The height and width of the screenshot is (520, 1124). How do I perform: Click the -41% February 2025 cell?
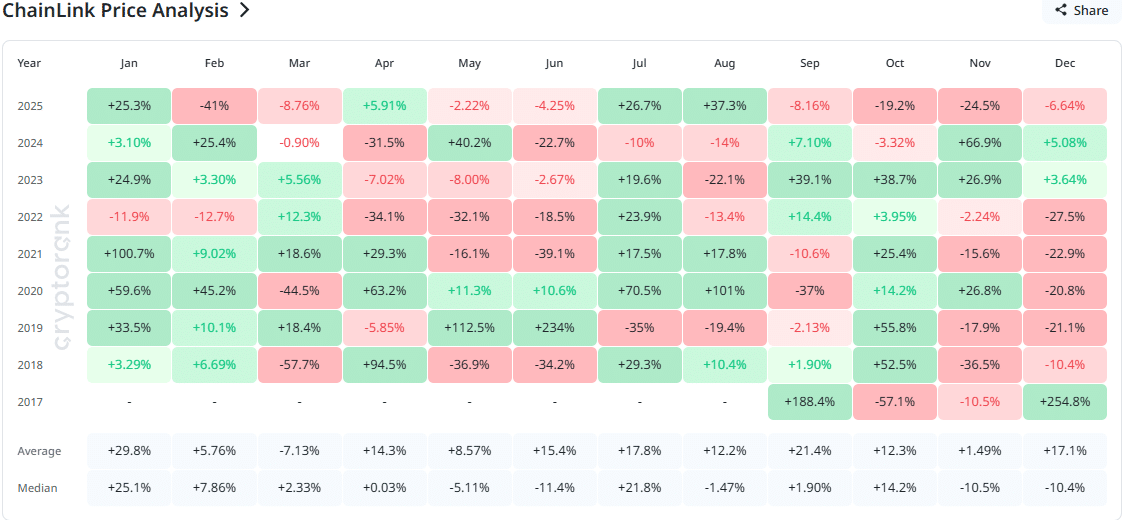click(x=214, y=106)
